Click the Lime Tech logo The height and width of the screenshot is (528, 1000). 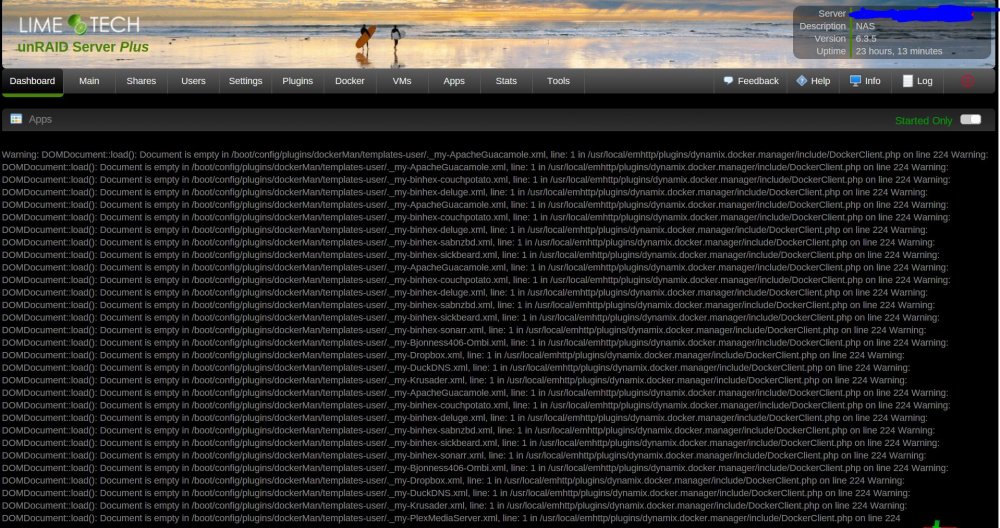click(x=78, y=25)
